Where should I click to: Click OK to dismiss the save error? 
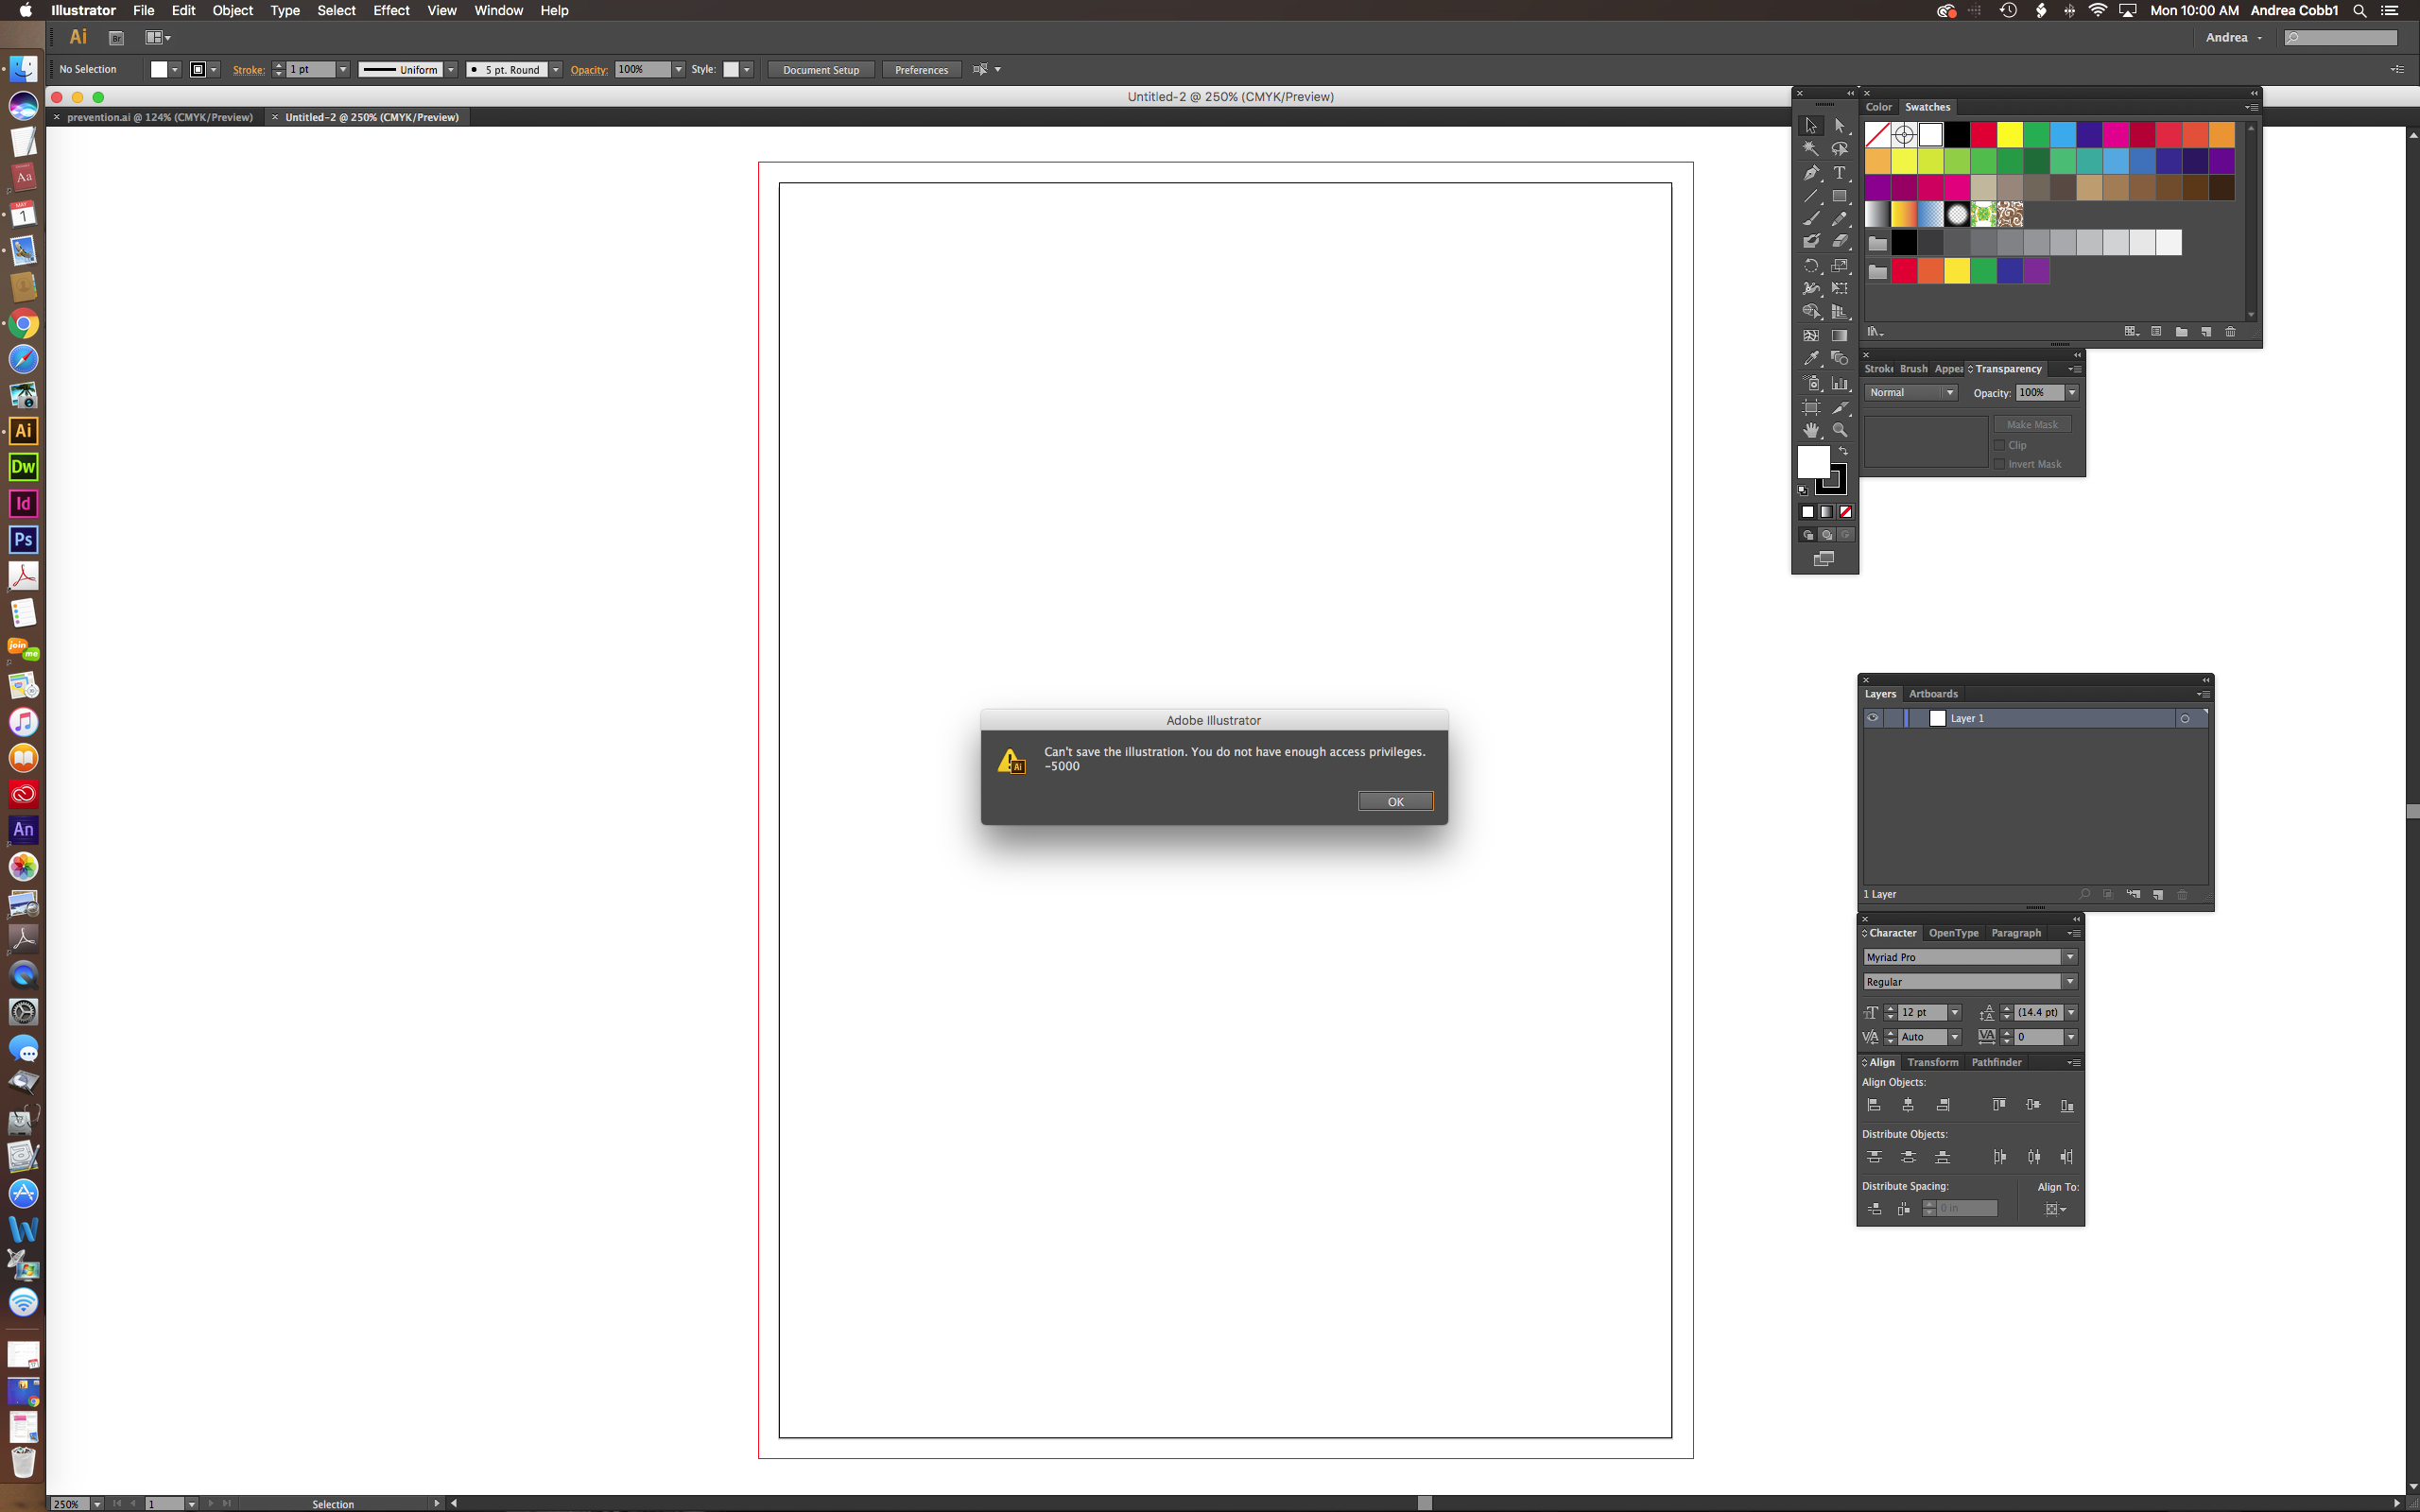(x=1393, y=801)
